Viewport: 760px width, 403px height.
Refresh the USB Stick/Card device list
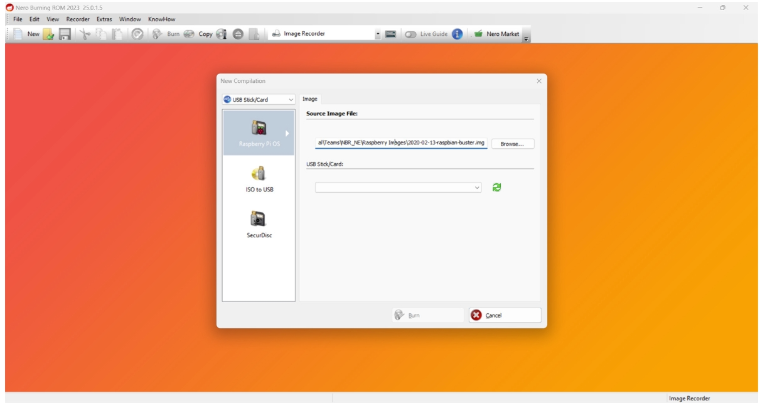(497, 186)
